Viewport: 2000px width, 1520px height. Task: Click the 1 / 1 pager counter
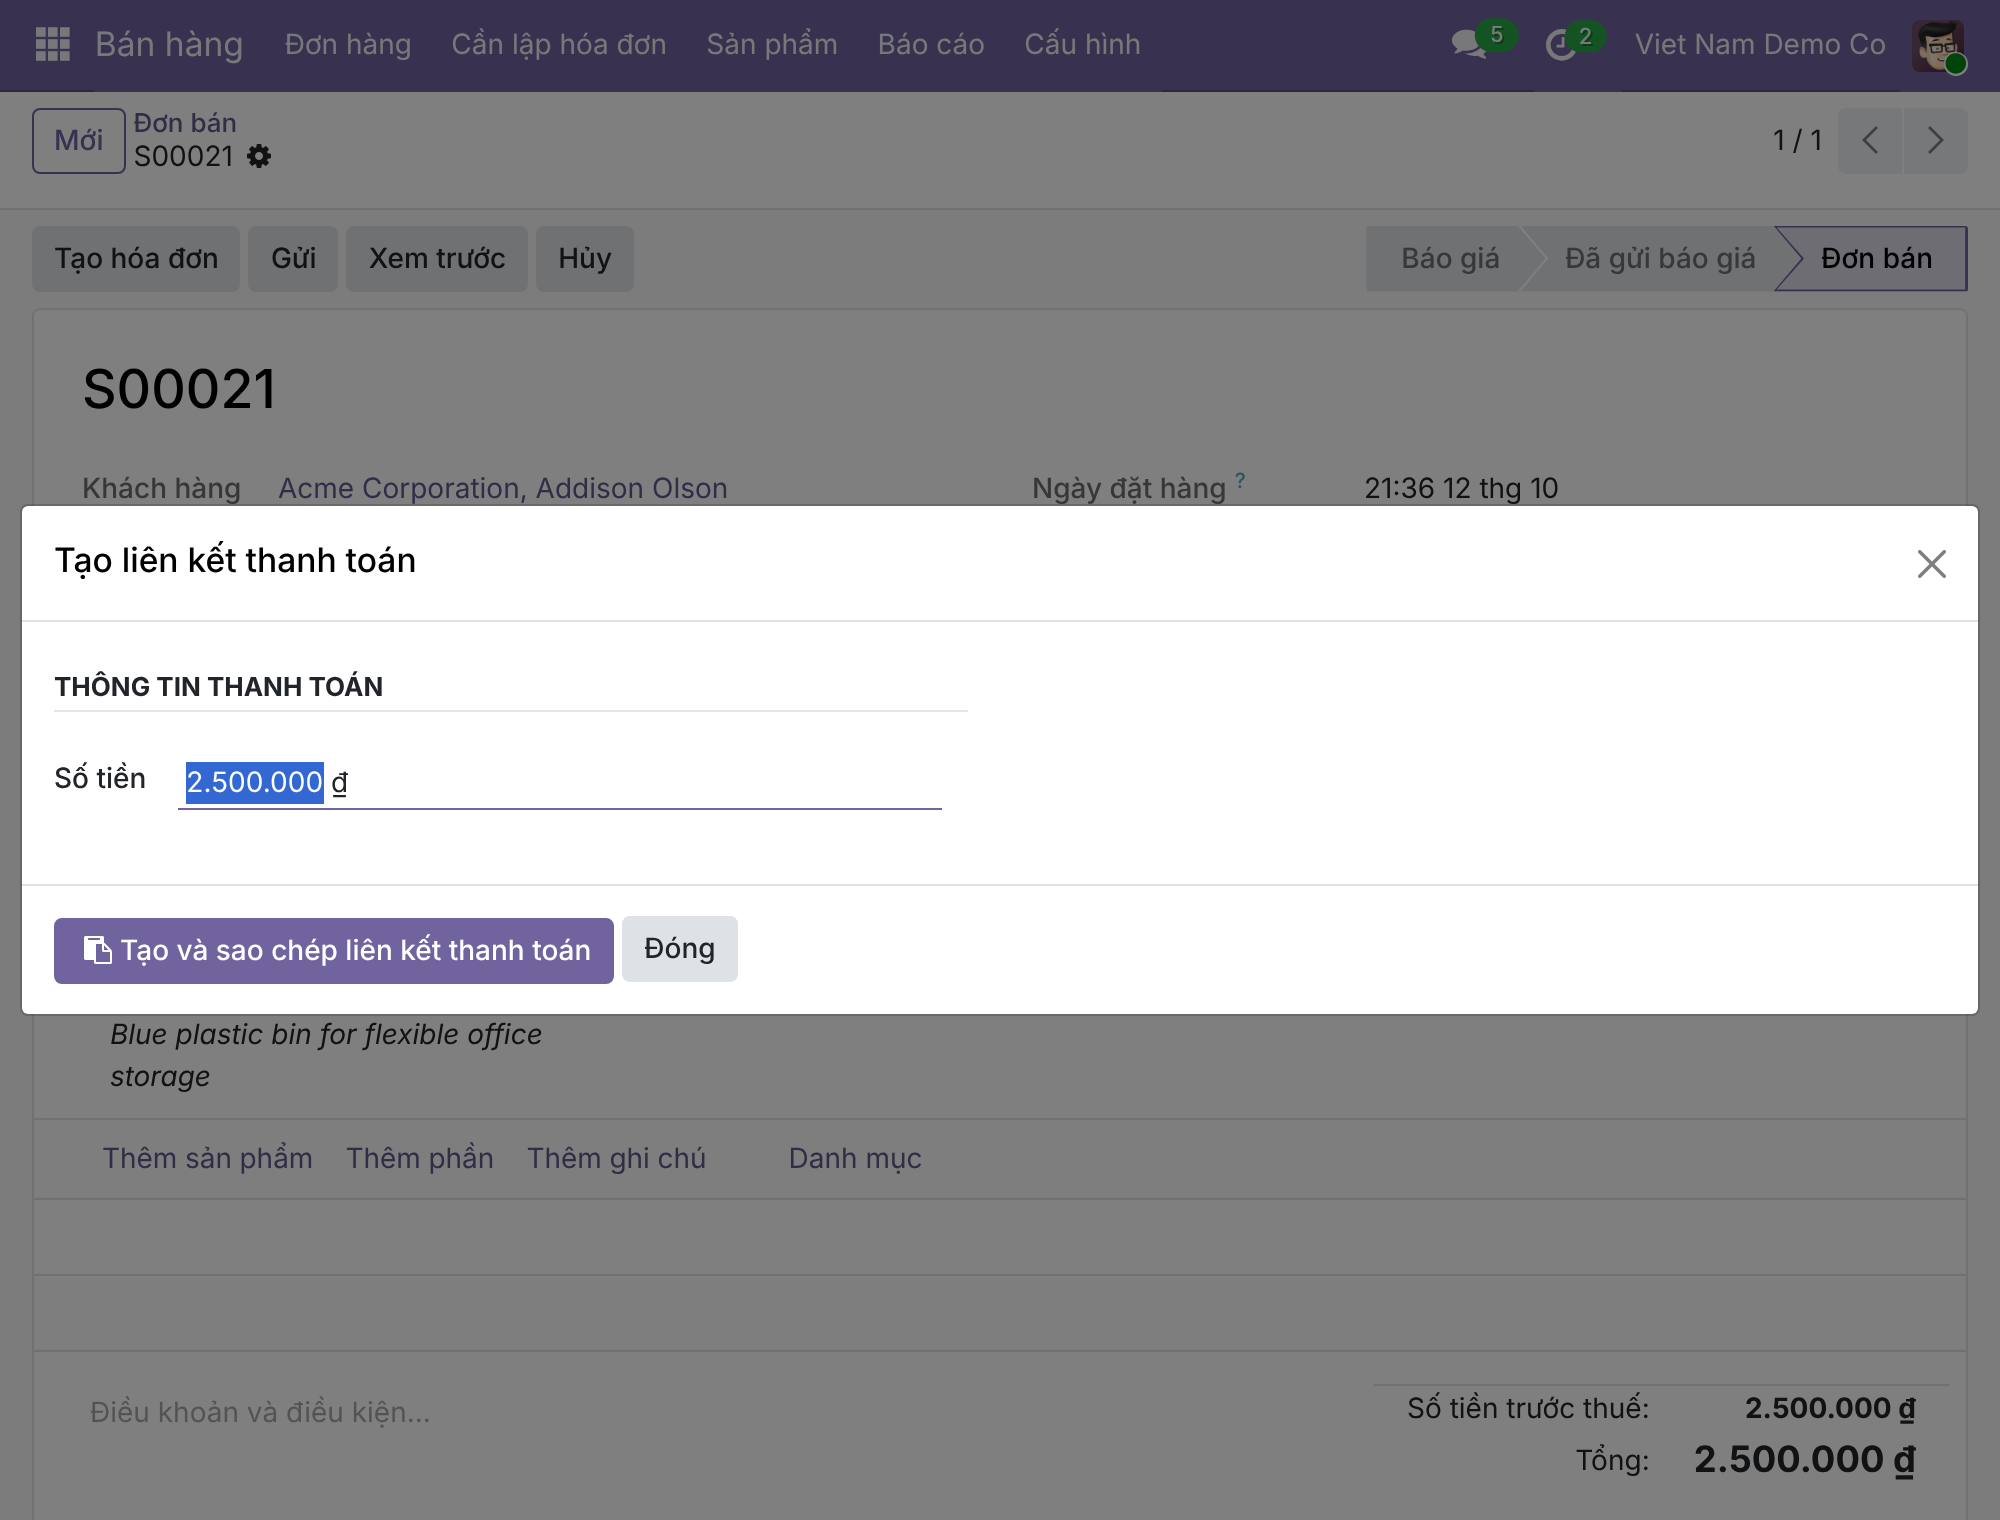click(1797, 140)
